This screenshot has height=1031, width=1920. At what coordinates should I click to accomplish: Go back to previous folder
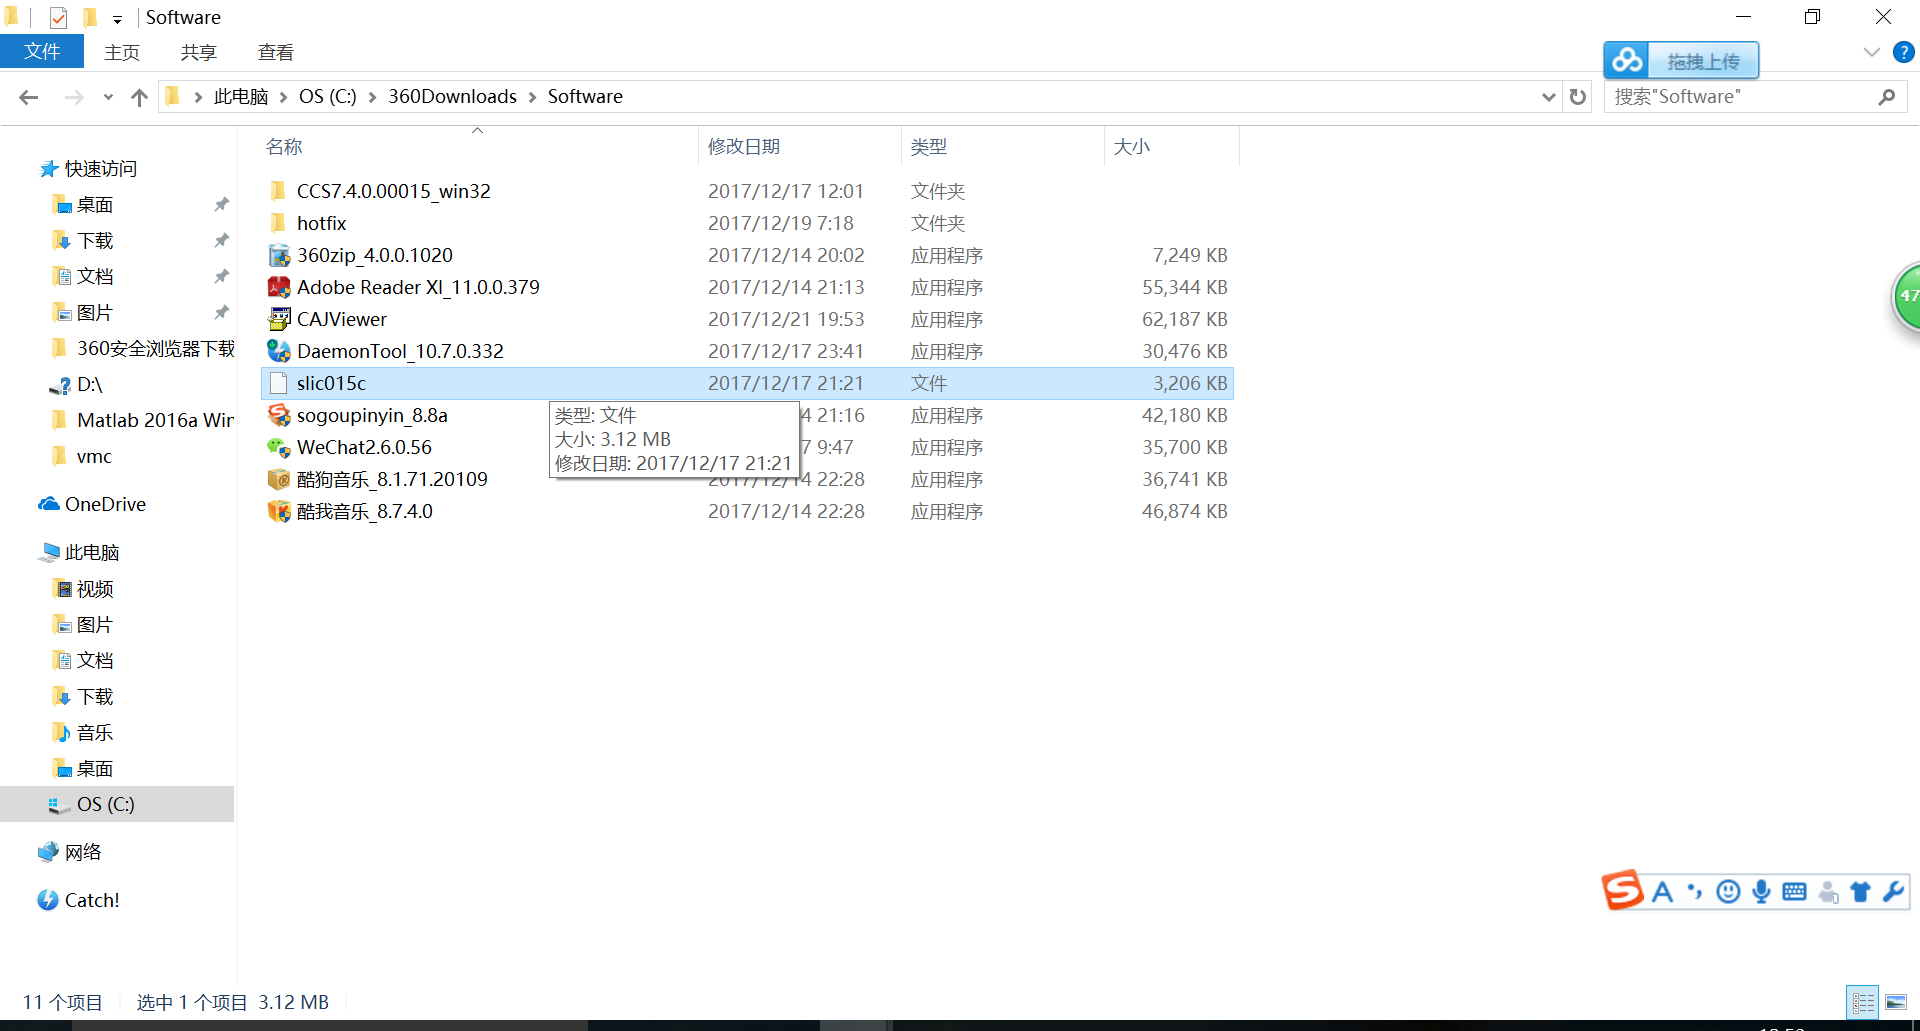click(x=29, y=97)
